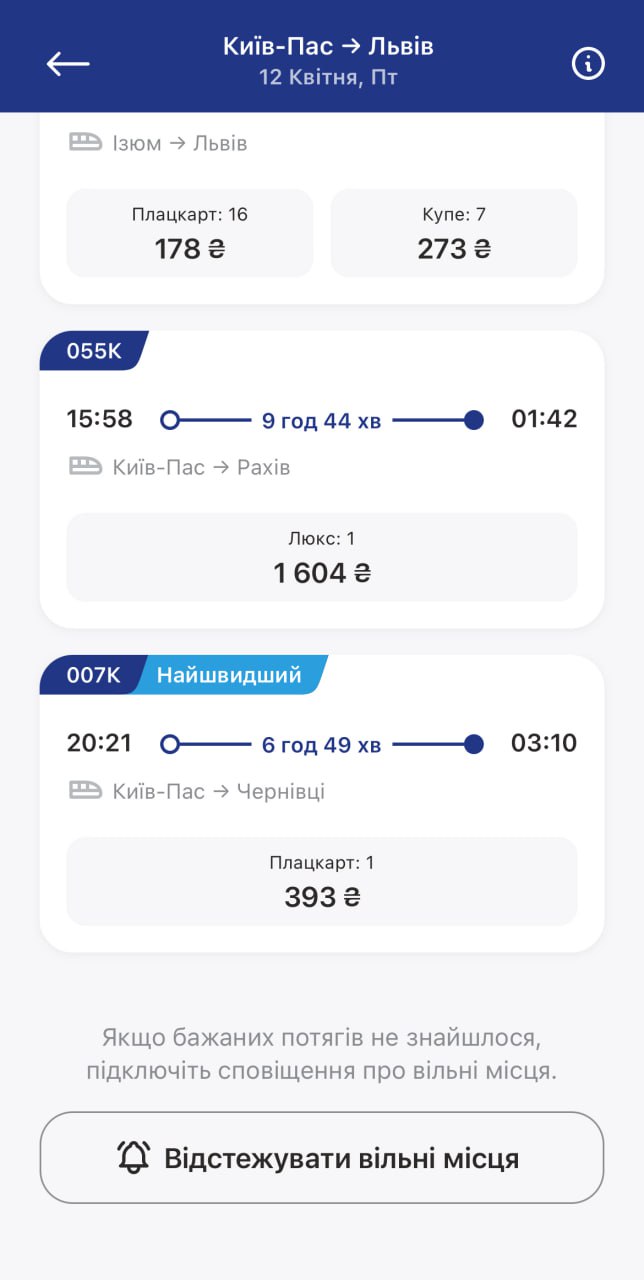Screen dimensions: 644x1280
Task: Select Купе 273 ₴ ticket option
Action: pos(454,233)
